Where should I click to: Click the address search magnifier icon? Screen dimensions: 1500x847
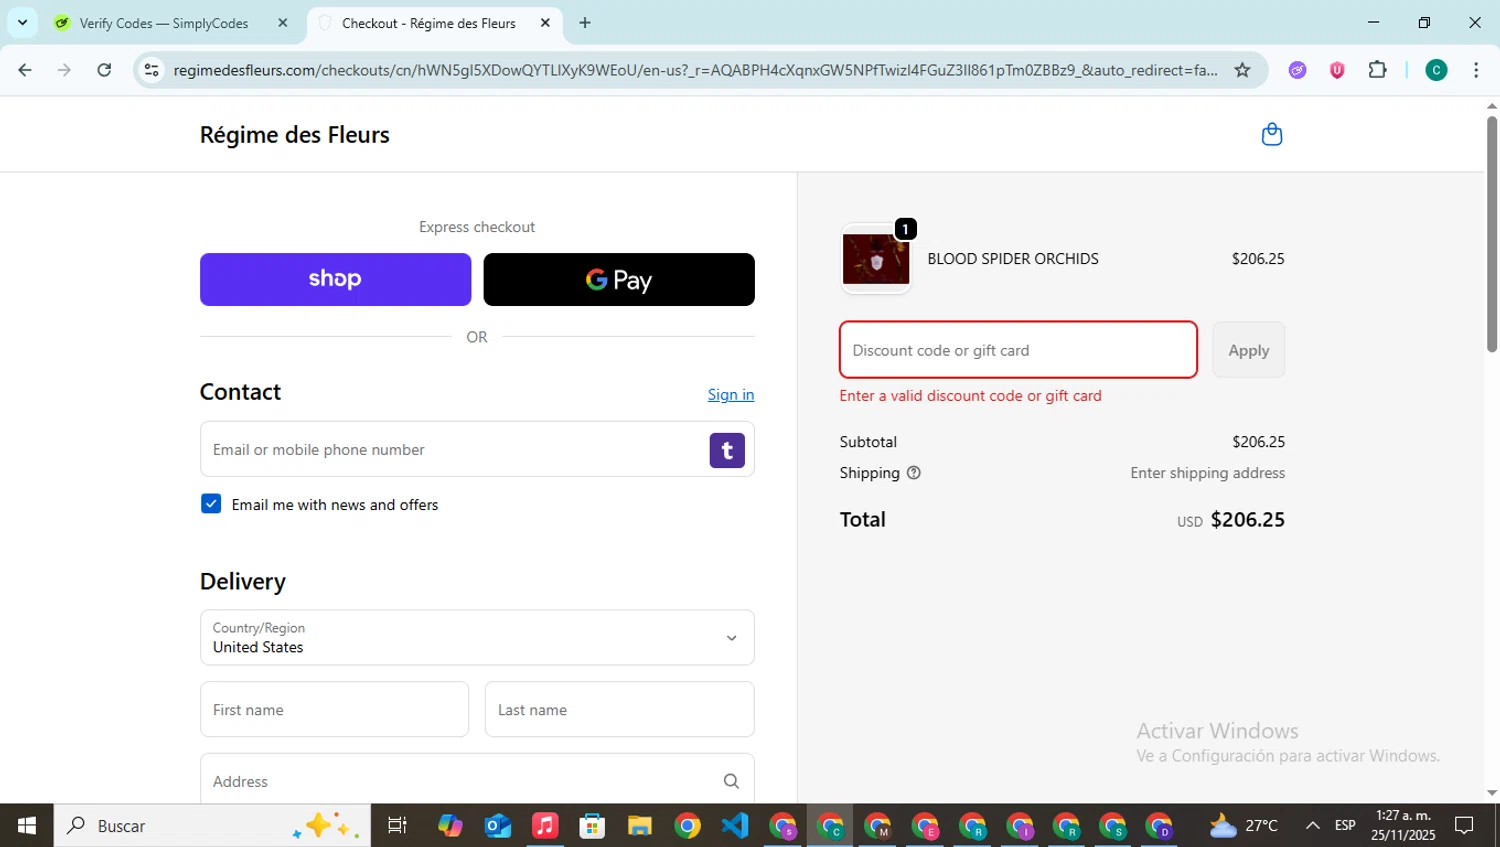click(731, 781)
